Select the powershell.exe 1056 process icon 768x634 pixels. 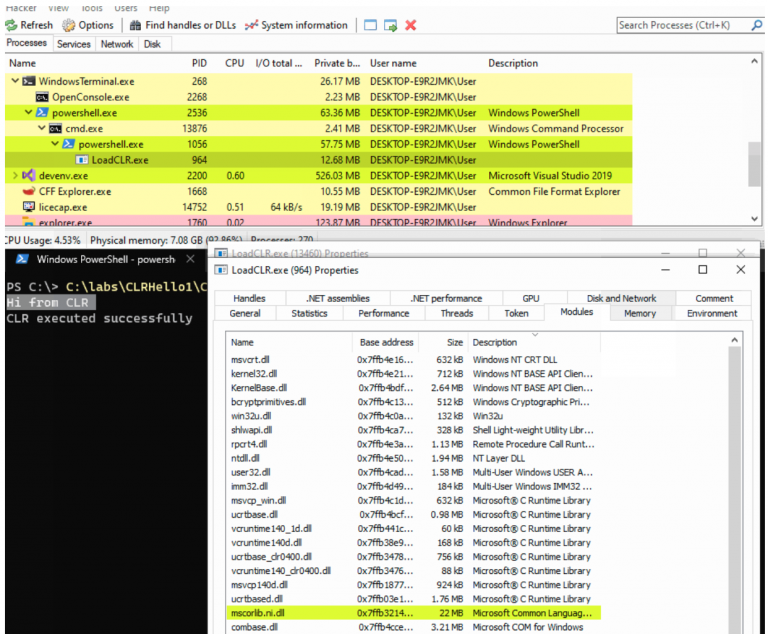click(69, 144)
